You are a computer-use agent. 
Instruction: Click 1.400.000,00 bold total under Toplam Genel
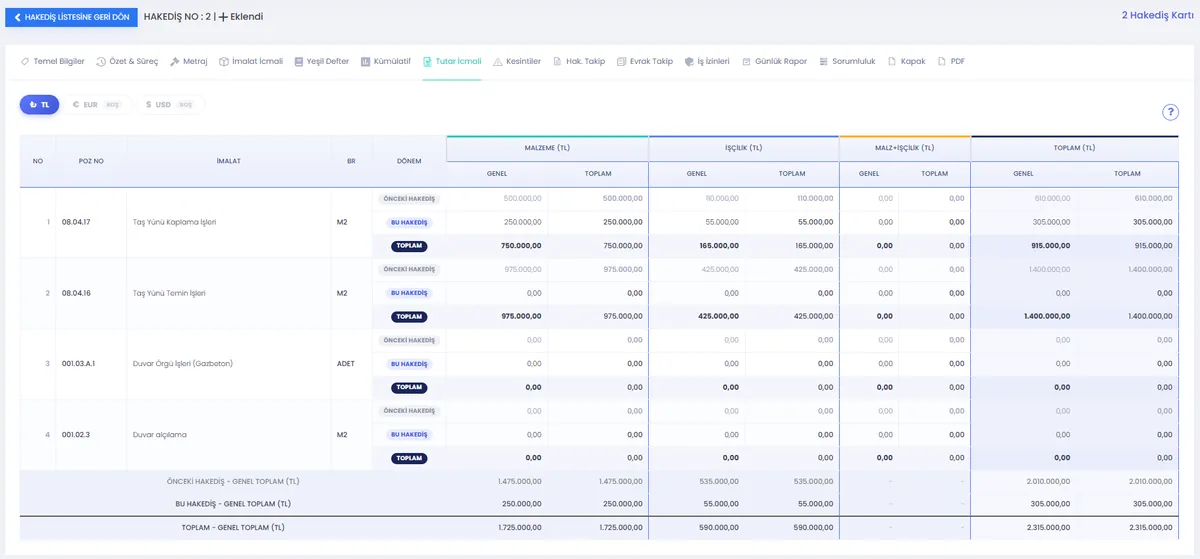[x=1046, y=317]
